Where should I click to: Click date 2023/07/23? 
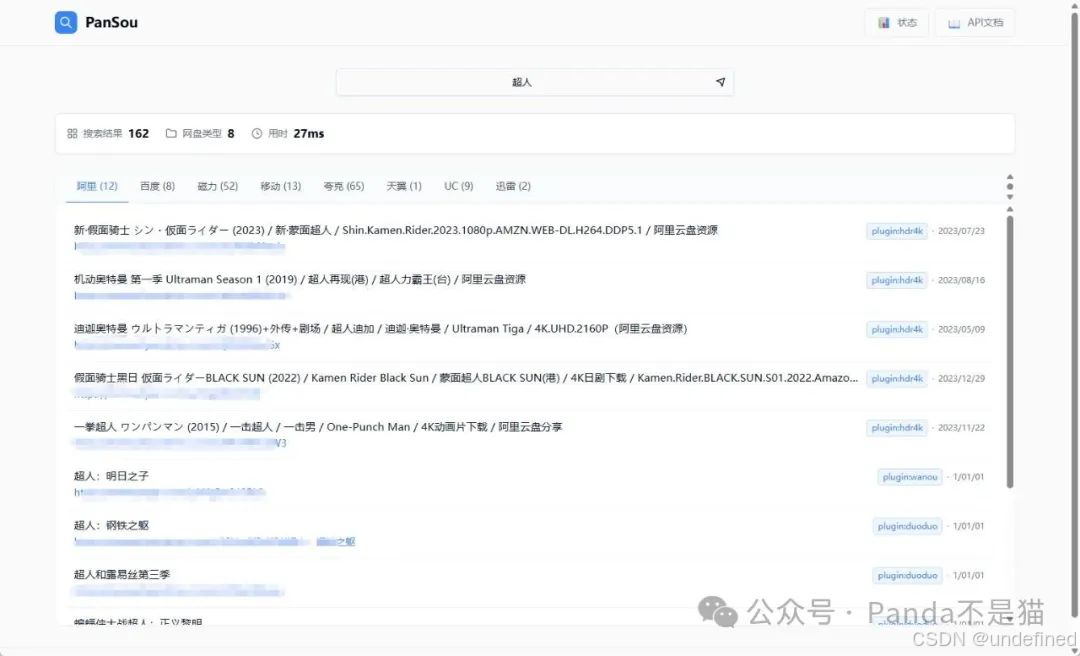(x=962, y=231)
